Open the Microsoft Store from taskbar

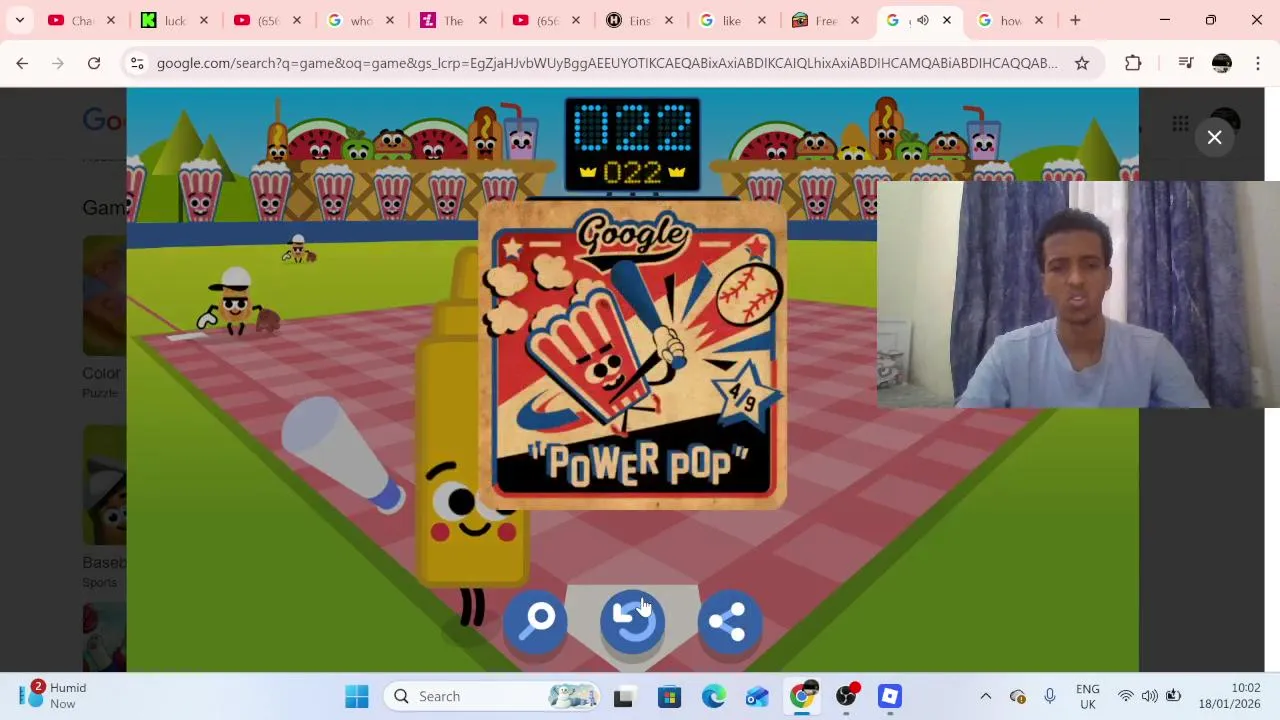pyautogui.click(x=669, y=696)
